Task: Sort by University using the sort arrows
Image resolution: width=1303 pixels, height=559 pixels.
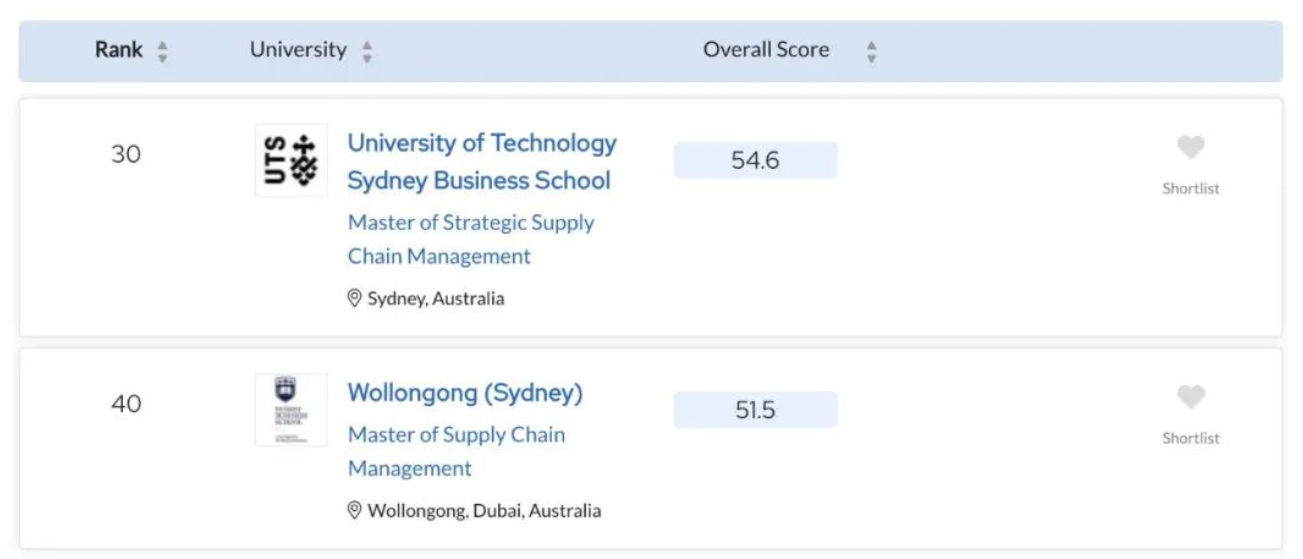Action: coord(367,51)
